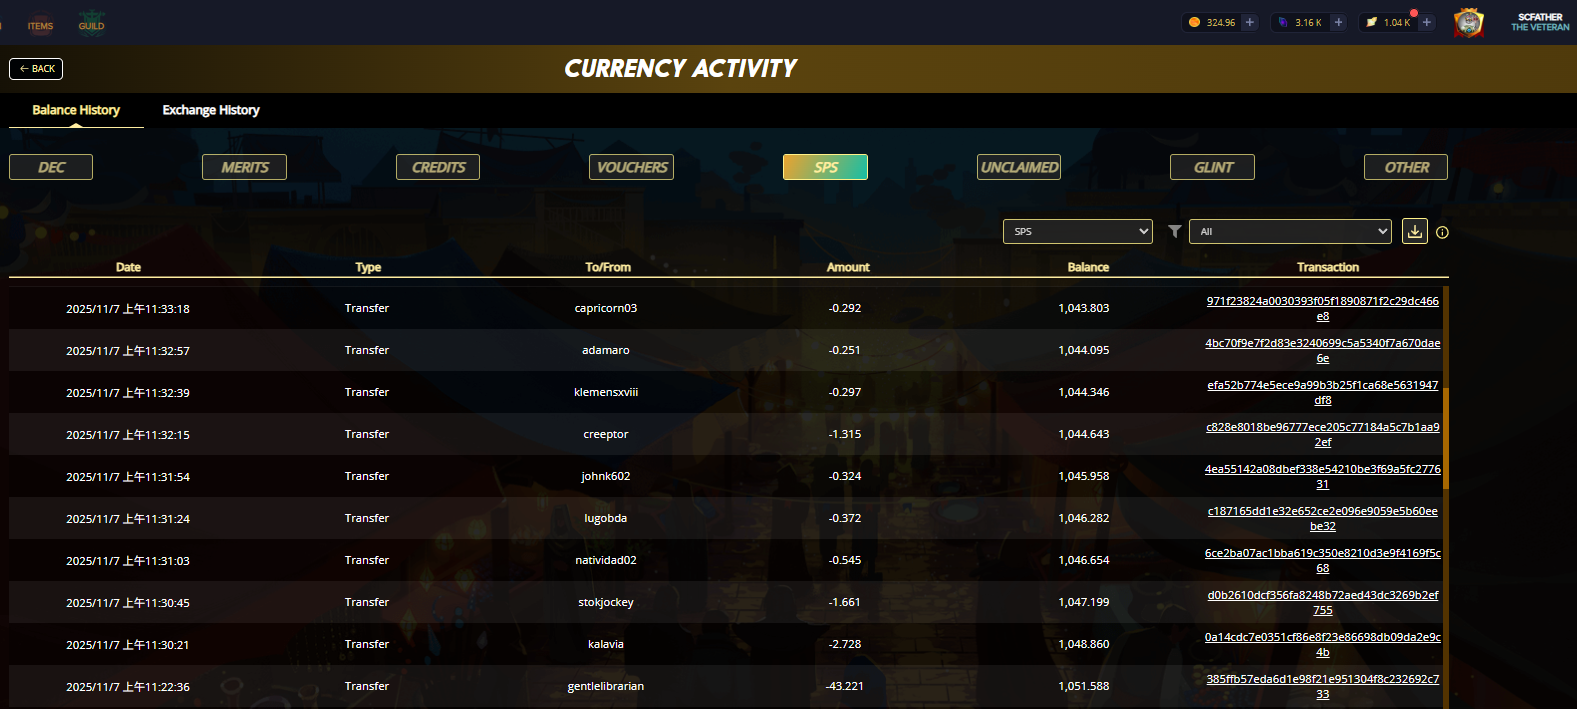The width and height of the screenshot is (1577, 709).
Task: Click the plus next to 324.96
Action: click(x=1250, y=22)
